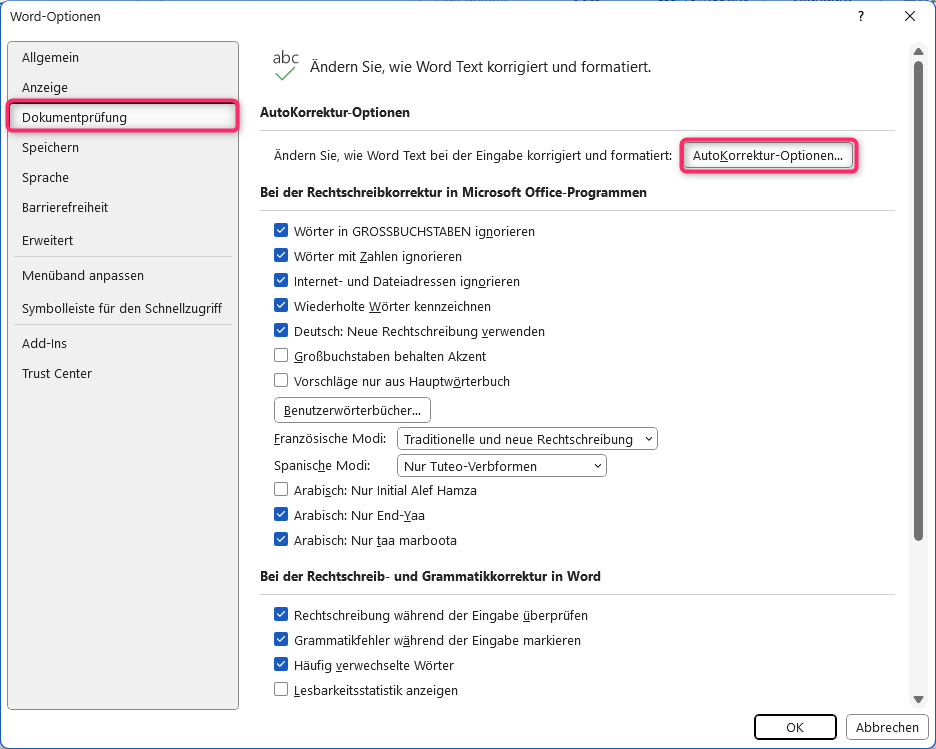
Task: Expand the Spanische Modi dropdown
Action: tap(501, 466)
